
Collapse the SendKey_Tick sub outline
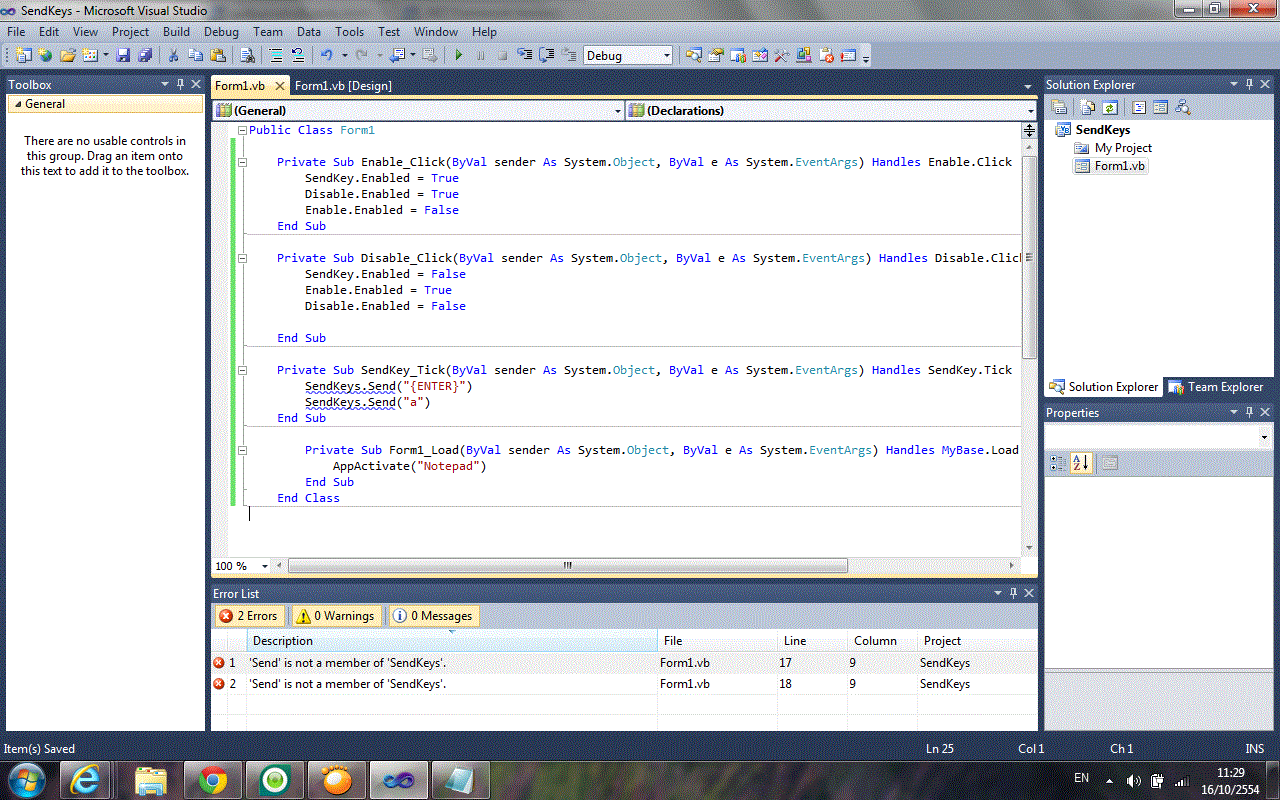coord(242,370)
